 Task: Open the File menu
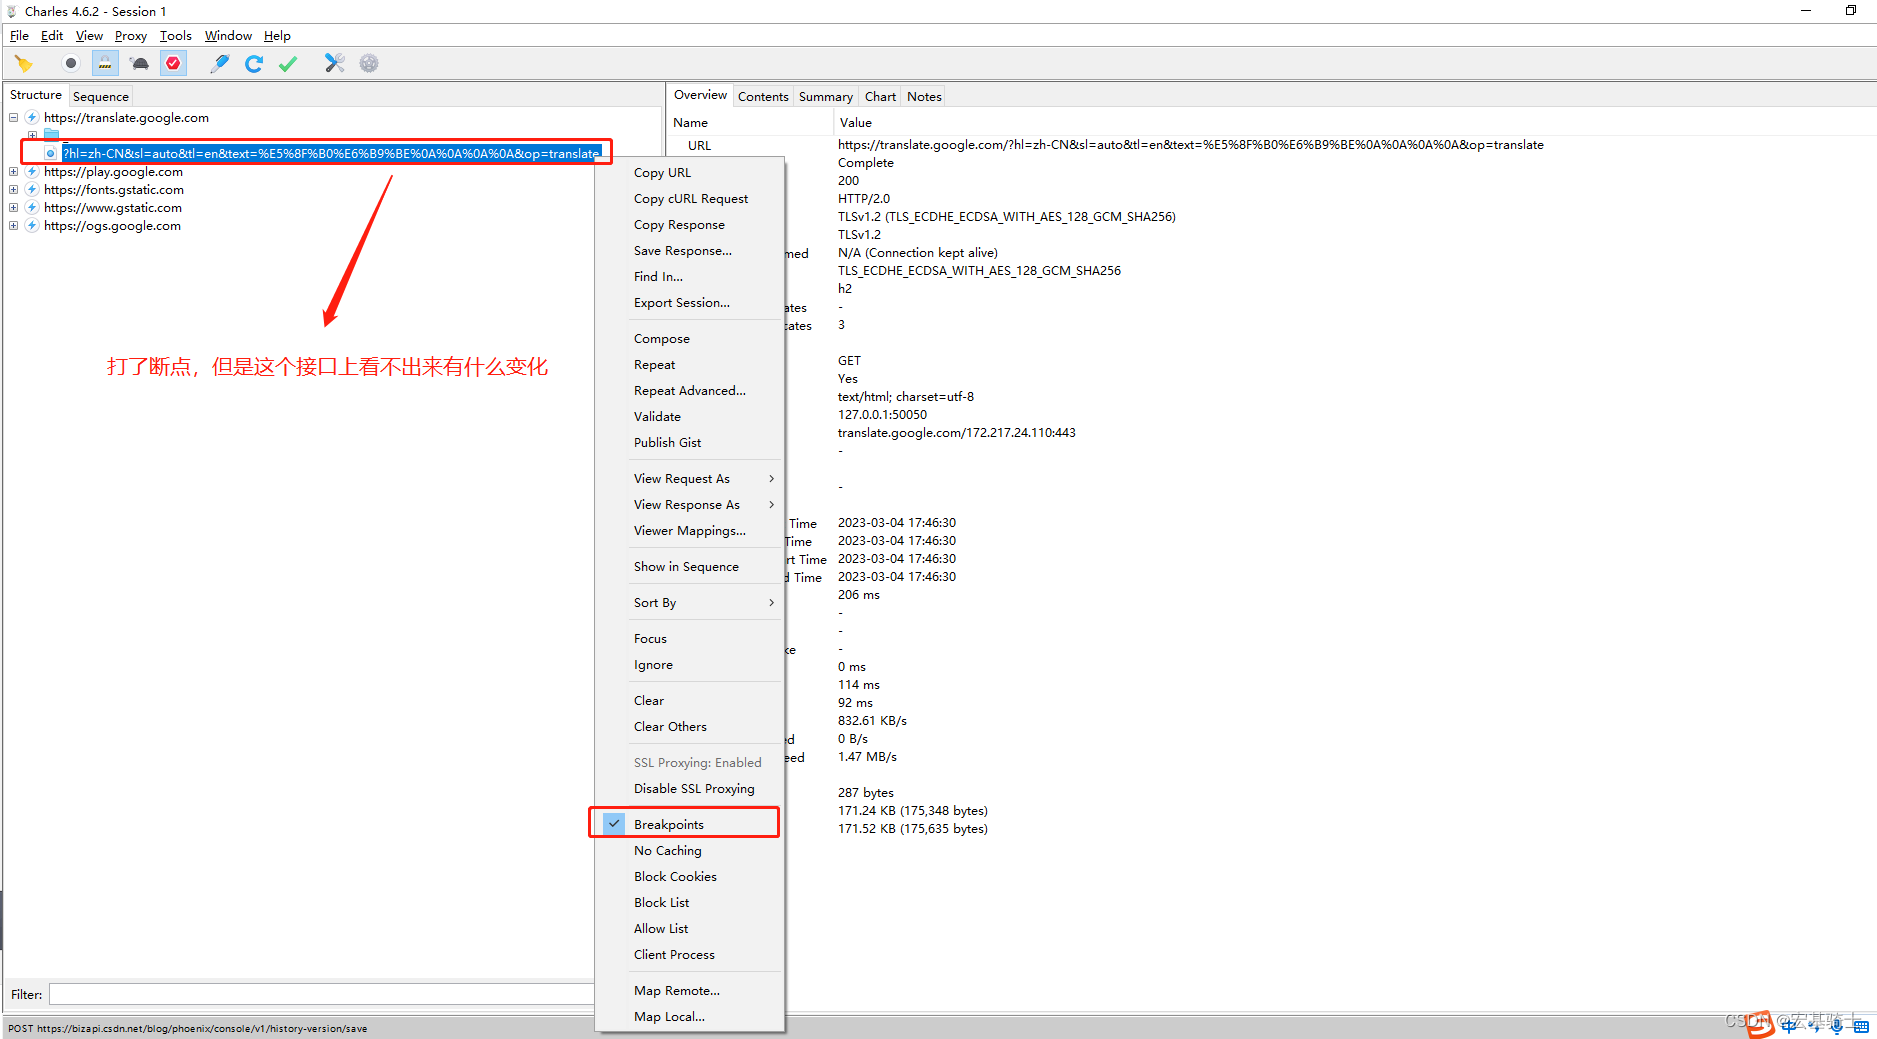tap(19, 36)
